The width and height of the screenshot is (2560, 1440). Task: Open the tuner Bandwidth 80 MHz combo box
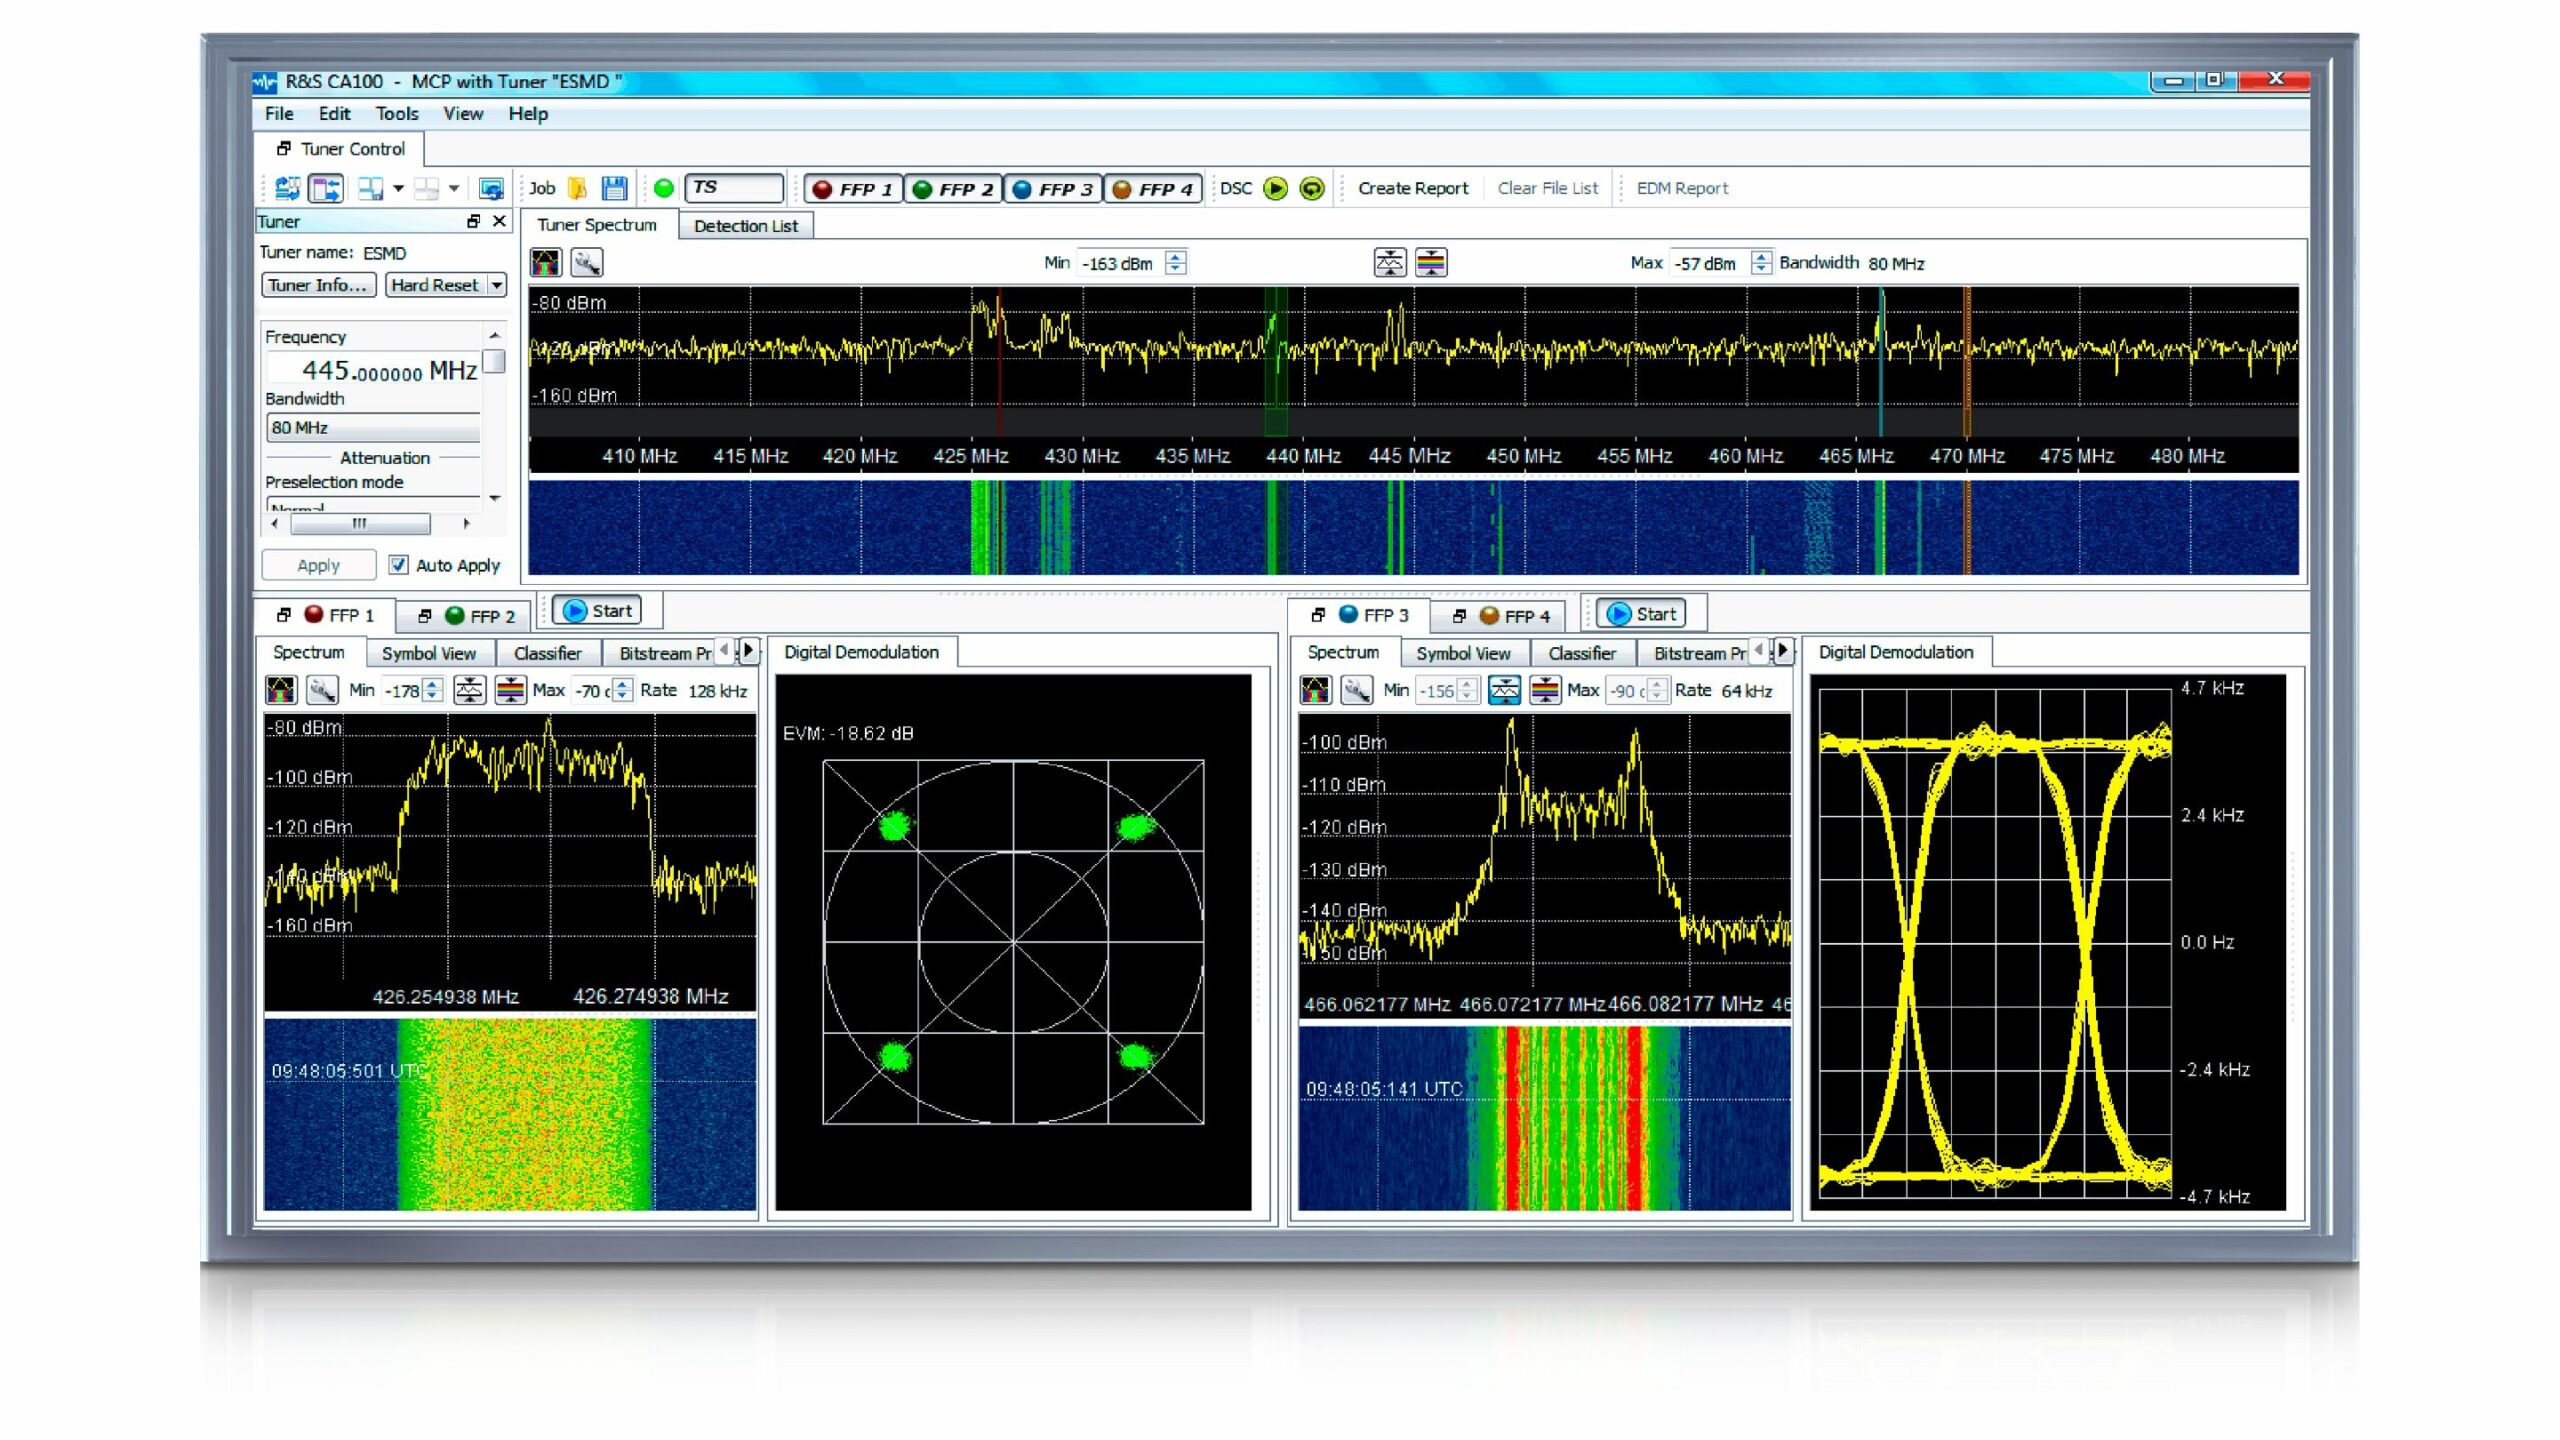373,428
